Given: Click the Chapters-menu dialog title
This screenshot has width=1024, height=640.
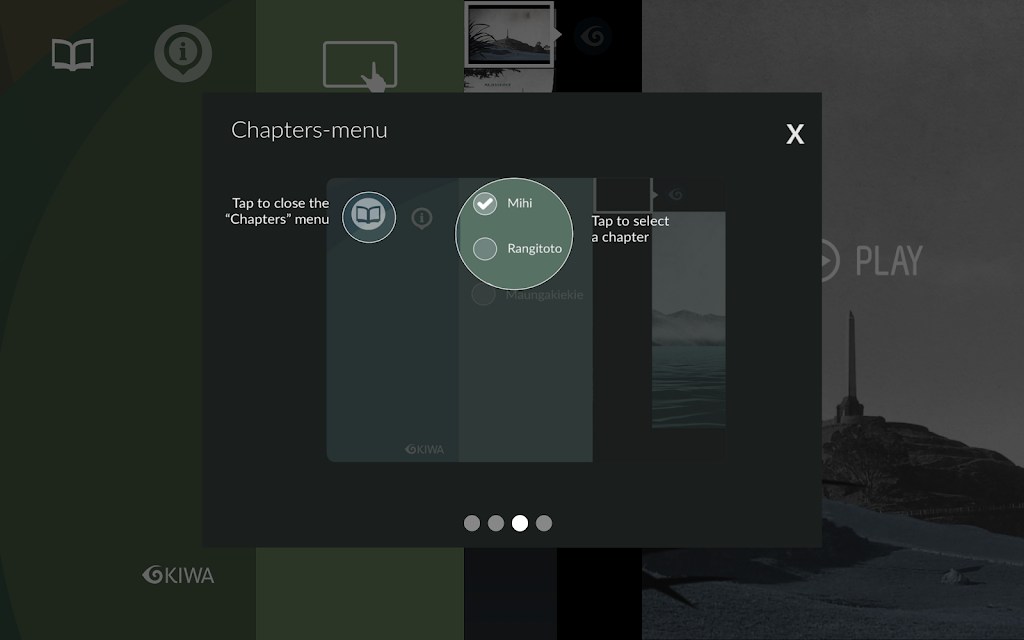Looking at the screenshot, I should pyautogui.click(x=309, y=130).
